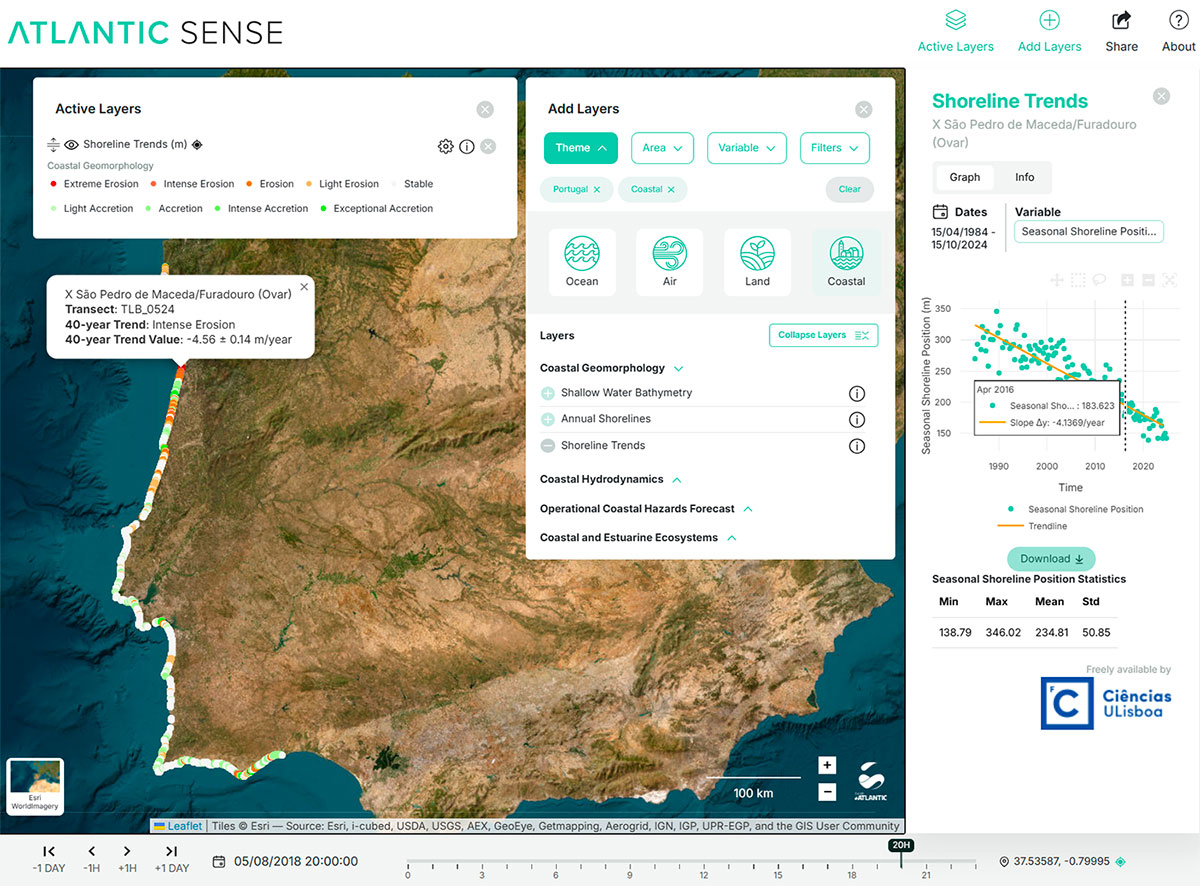Switch to the Graph tab
1200x886 pixels.
965,177
